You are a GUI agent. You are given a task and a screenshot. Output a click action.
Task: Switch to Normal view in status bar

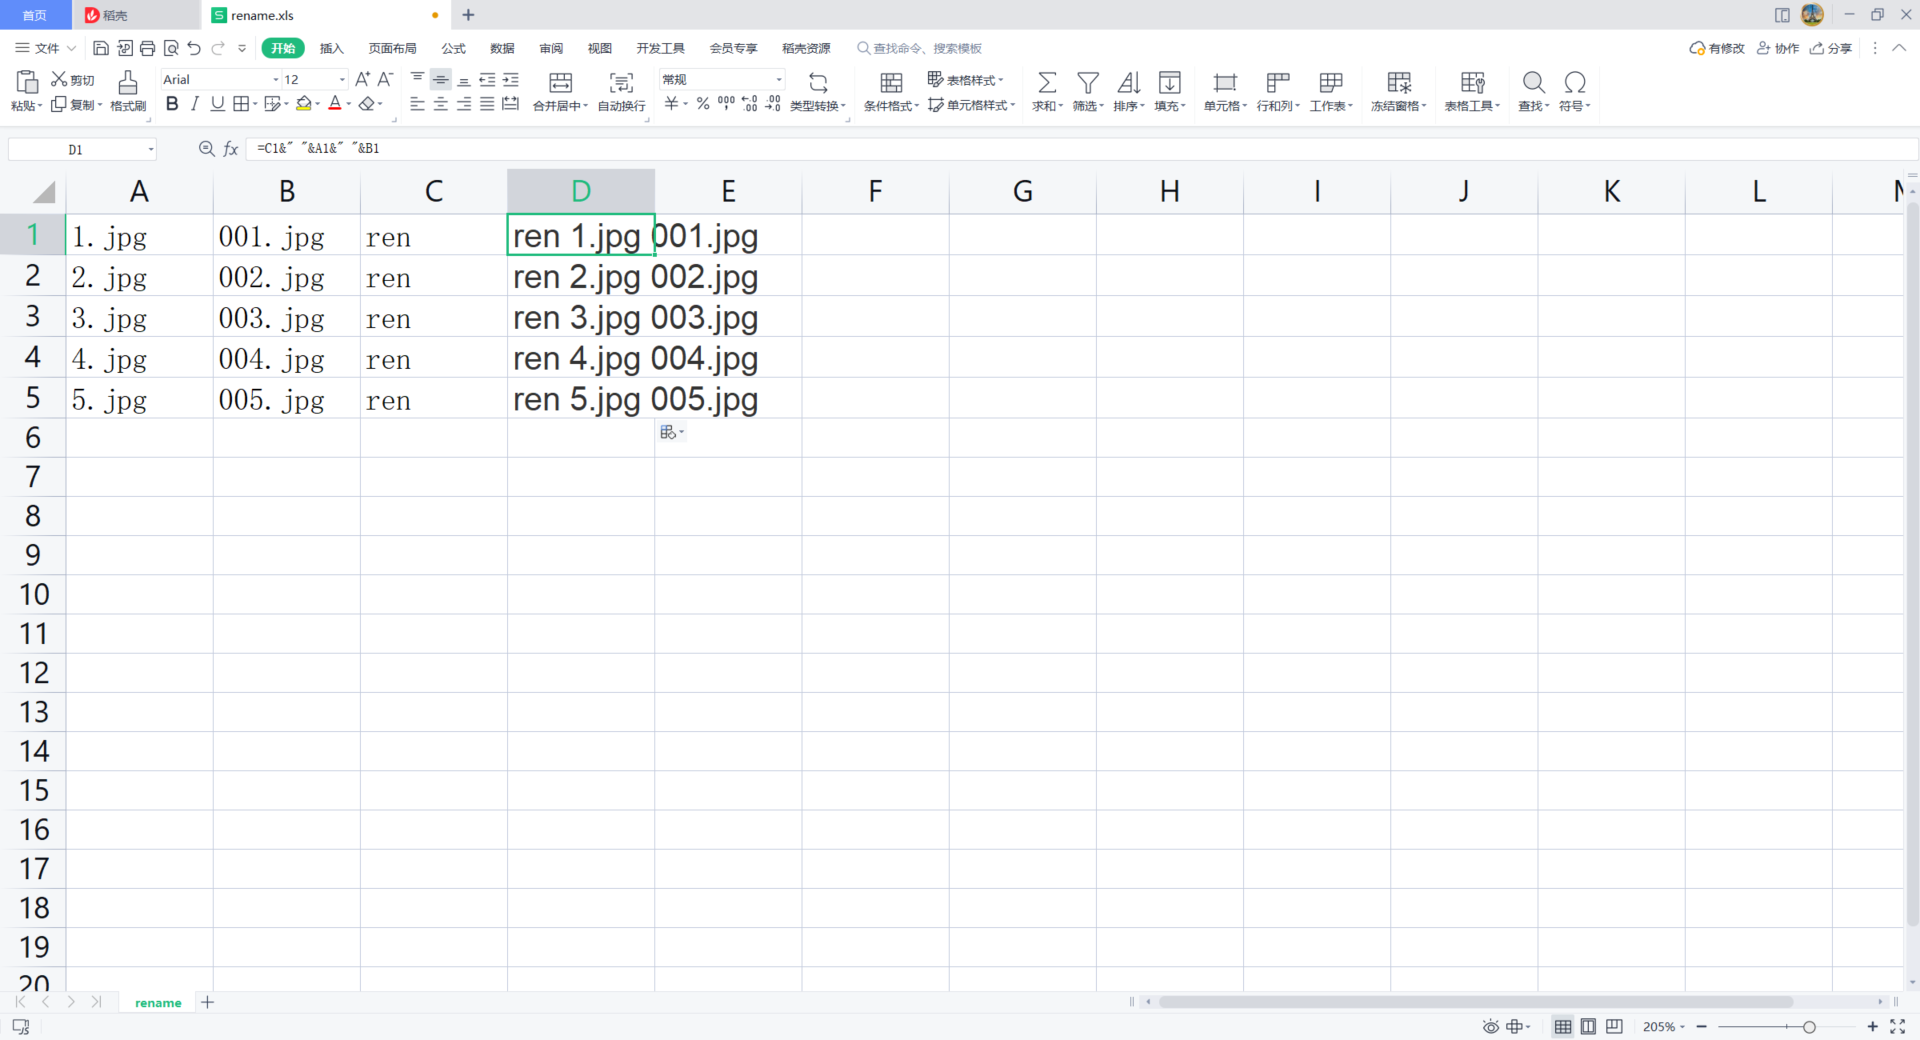[1563, 1027]
